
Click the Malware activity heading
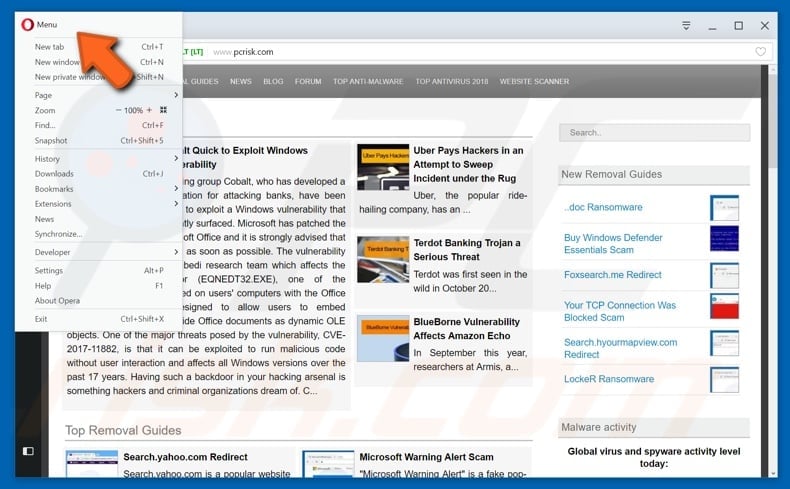point(599,427)
